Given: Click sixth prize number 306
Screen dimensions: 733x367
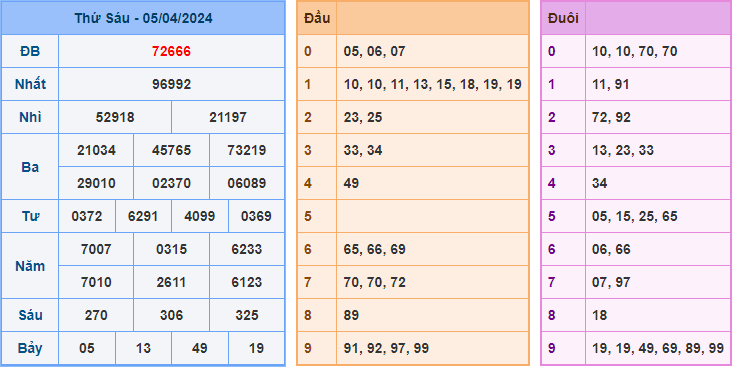Looking at the screenshot, I should [x=171, y=316].
